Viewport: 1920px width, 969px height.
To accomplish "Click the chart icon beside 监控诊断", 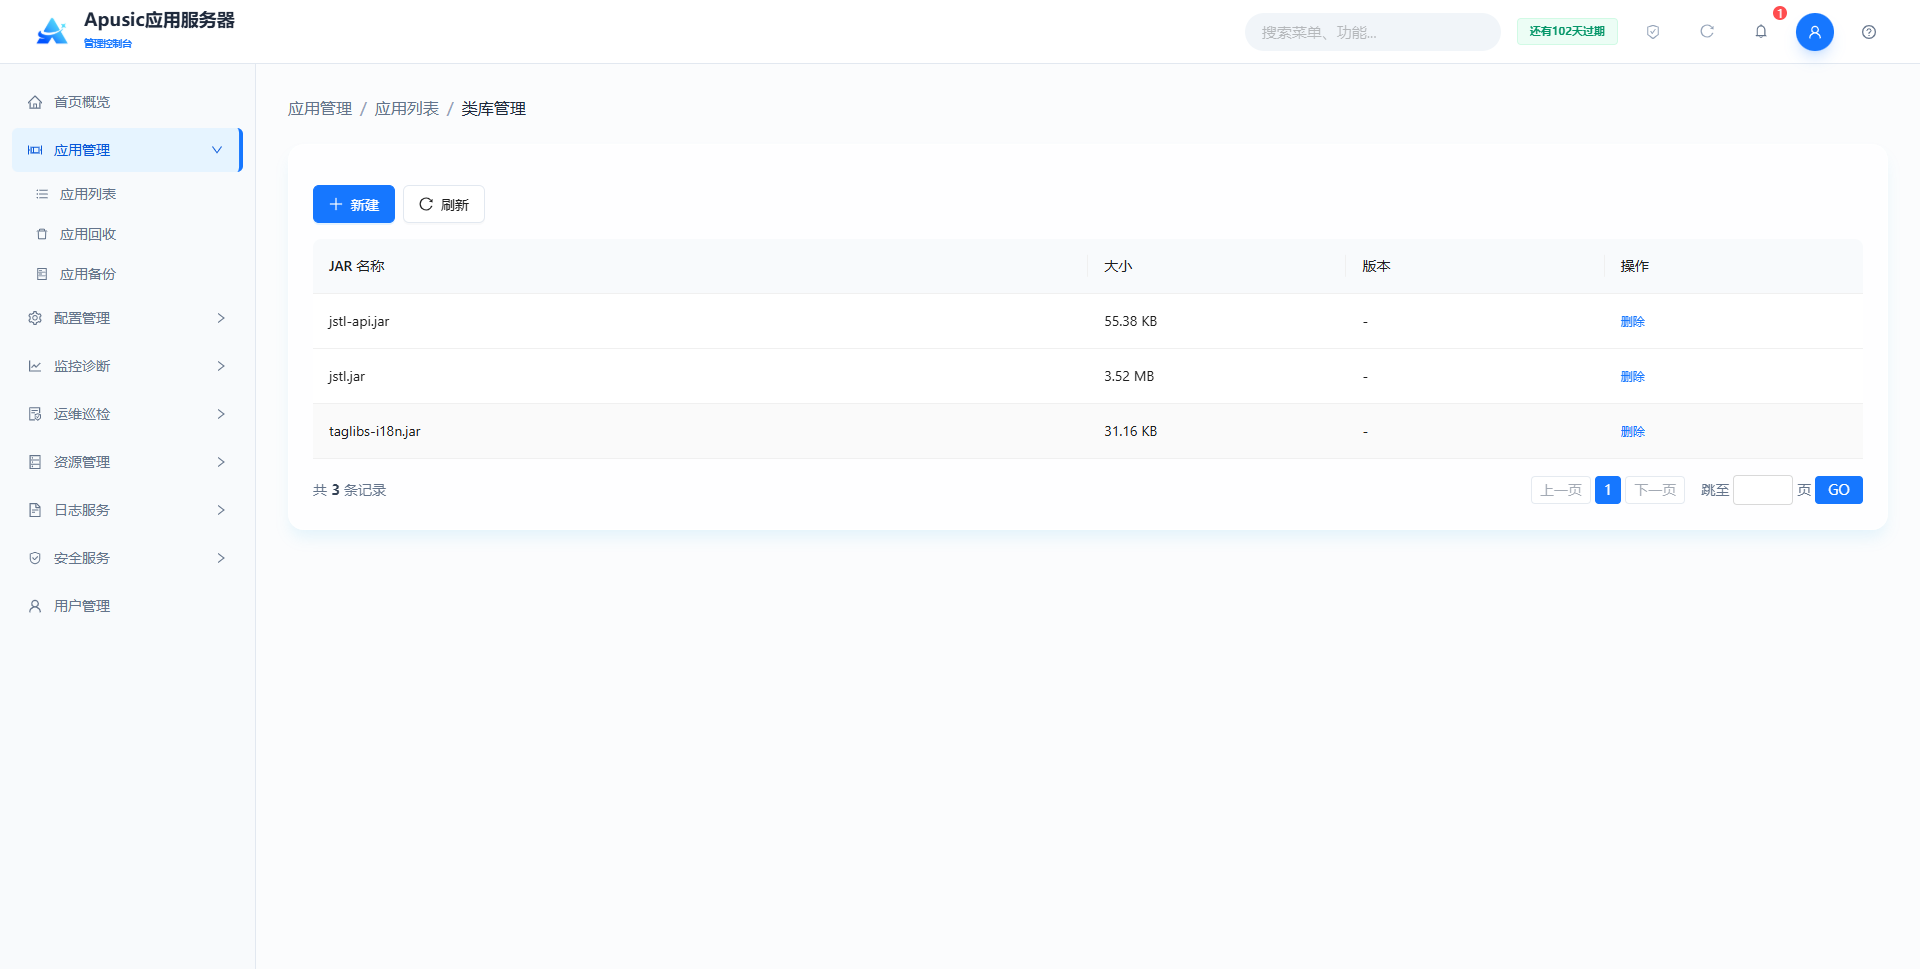I will pyautogui.click(x=35, y=366).
